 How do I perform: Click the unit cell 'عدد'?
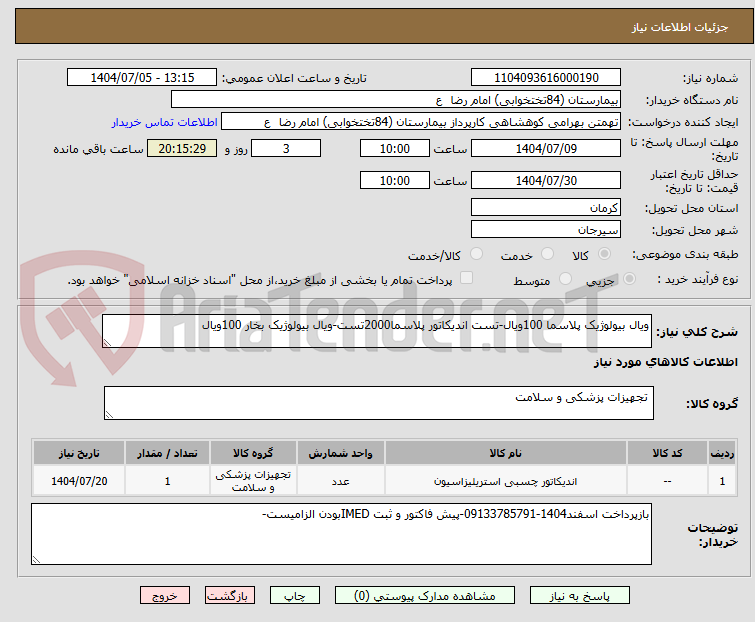[340, 481]
